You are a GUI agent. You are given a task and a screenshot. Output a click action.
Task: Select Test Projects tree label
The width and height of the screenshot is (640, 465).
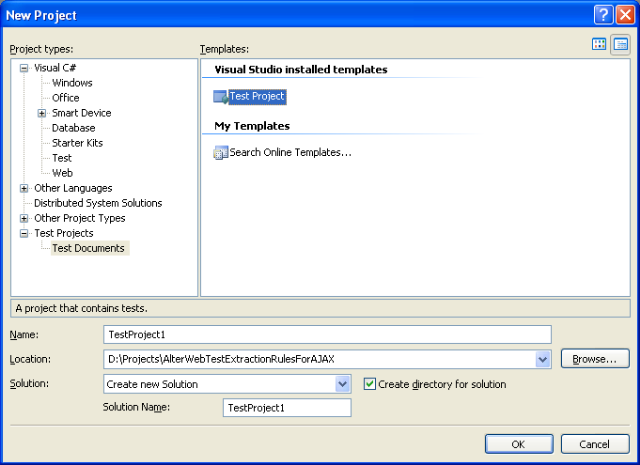coord(64,233)
